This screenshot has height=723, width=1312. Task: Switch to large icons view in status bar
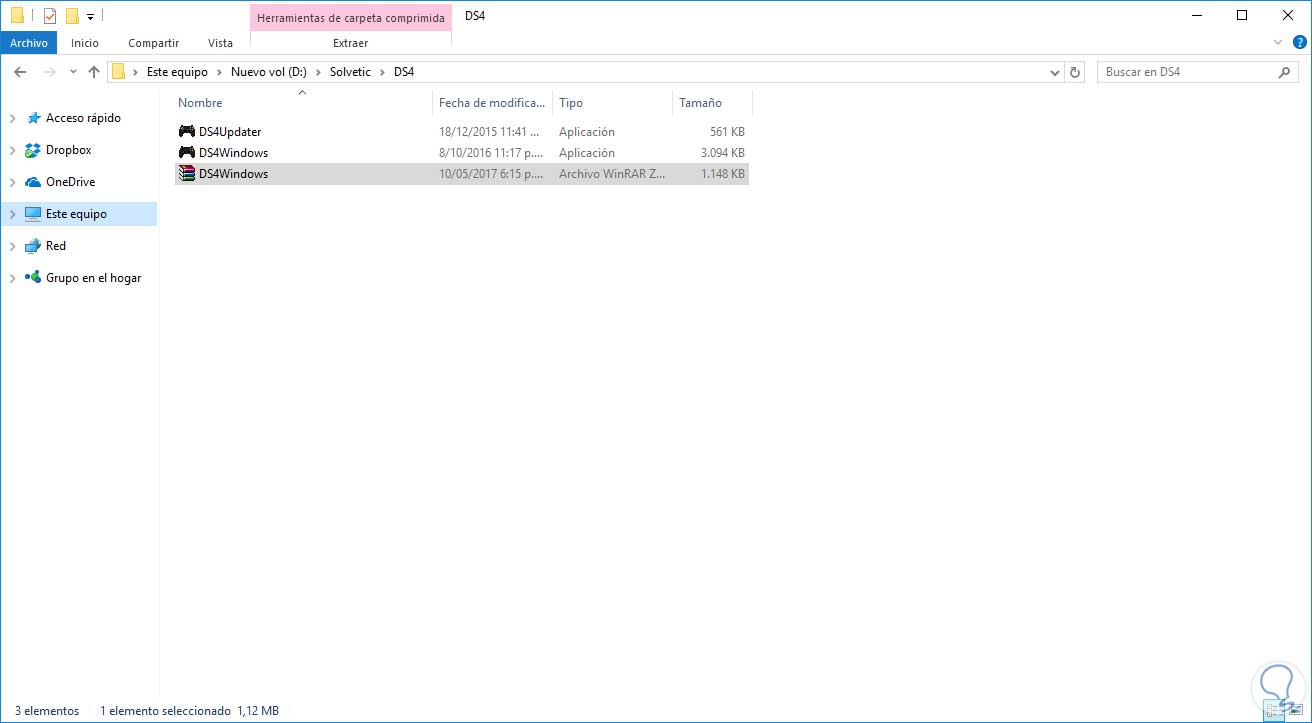[1296, 711]
